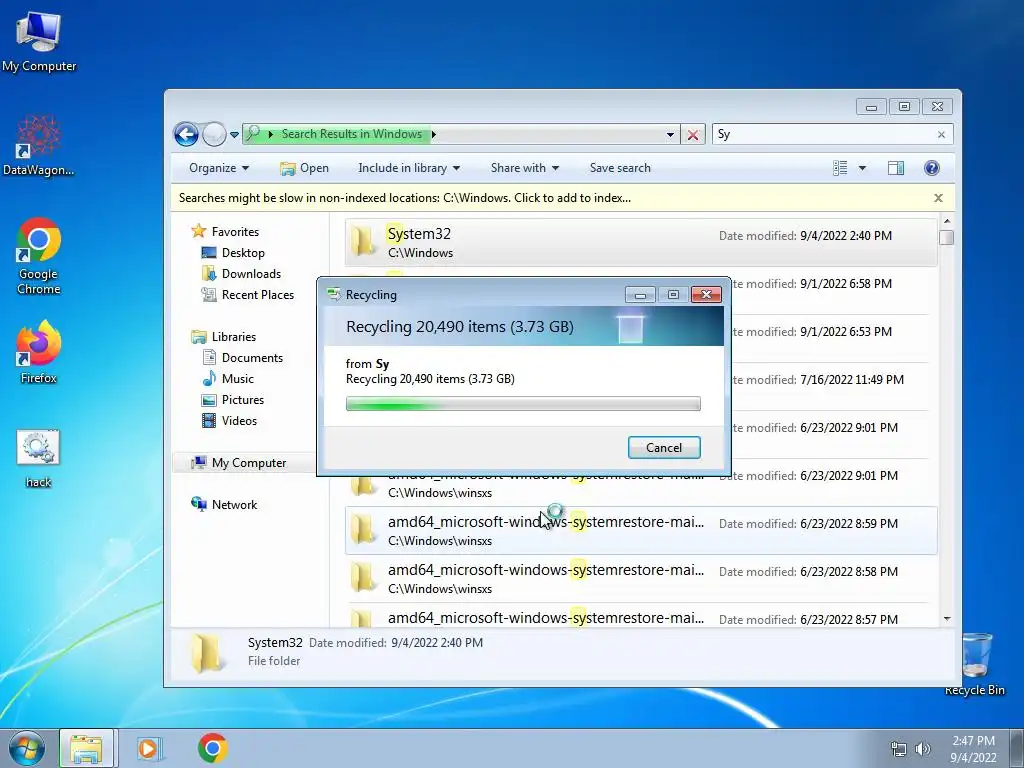Click the Videos filmstrip icon in sidebar
Viewport: 1024px width, 768px height.
[209, 421]
